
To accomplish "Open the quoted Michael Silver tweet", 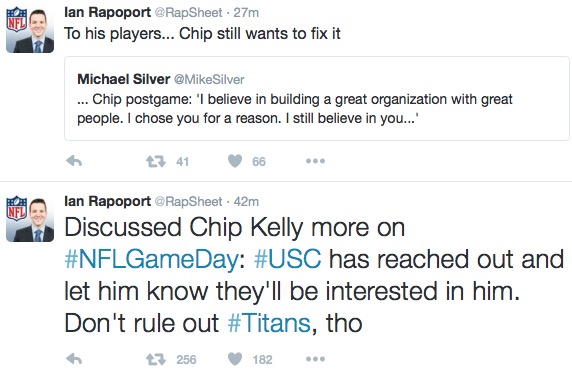I will [317, 99].
